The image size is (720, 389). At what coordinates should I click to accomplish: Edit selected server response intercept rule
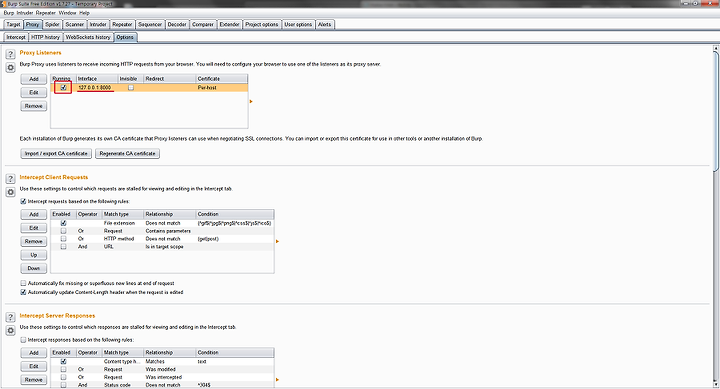[x=34, y=366]
